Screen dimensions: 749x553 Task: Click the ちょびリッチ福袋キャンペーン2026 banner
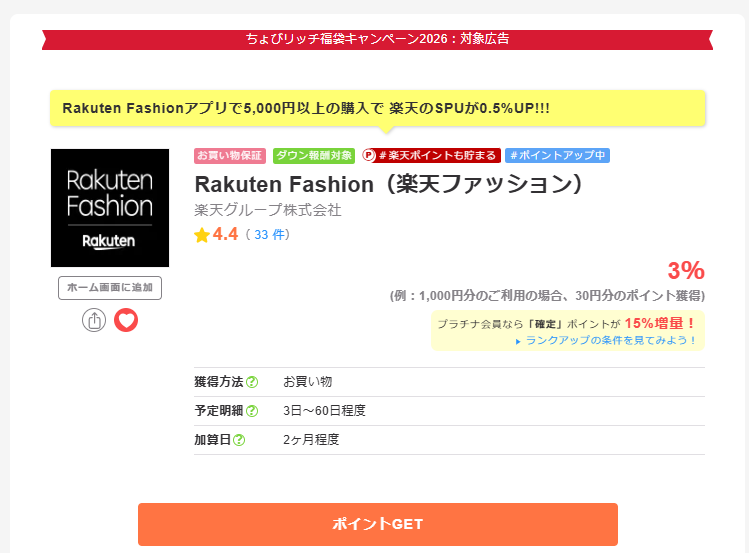(377, 39)
